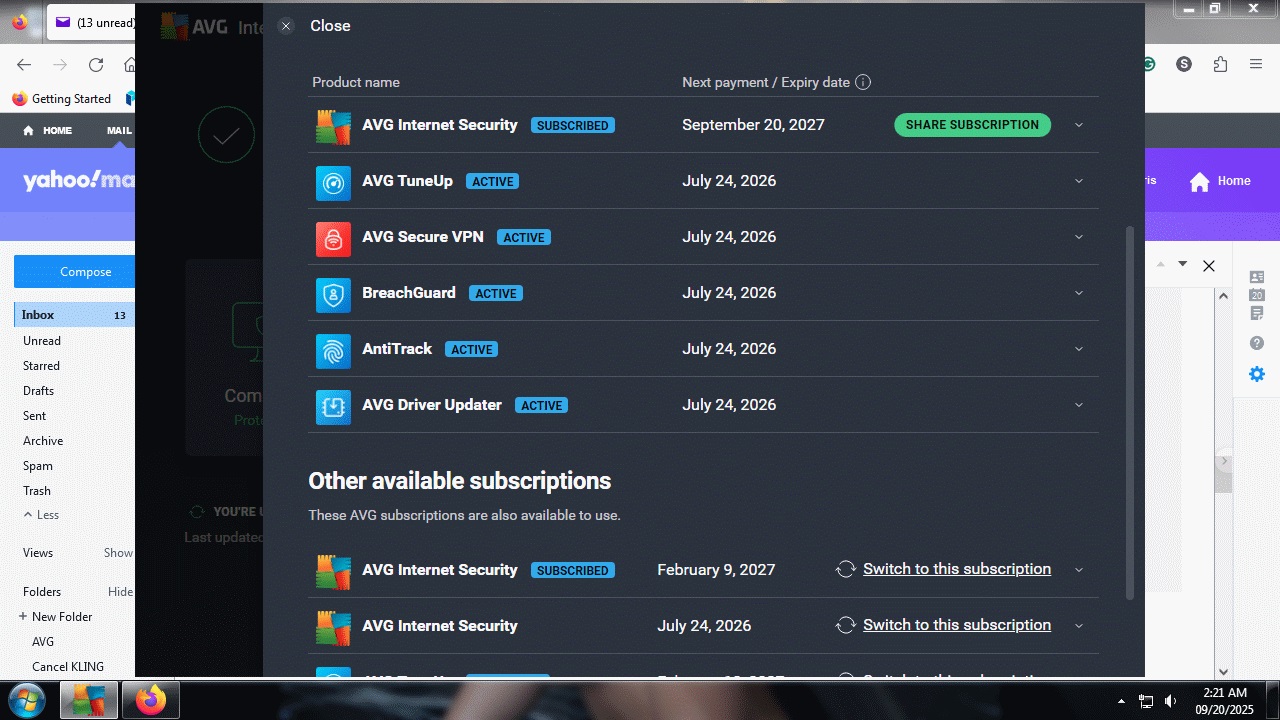Switch to the February 9, 2027 subscription
Viewport: 1280px width, 720px height.
coord(956,569)
